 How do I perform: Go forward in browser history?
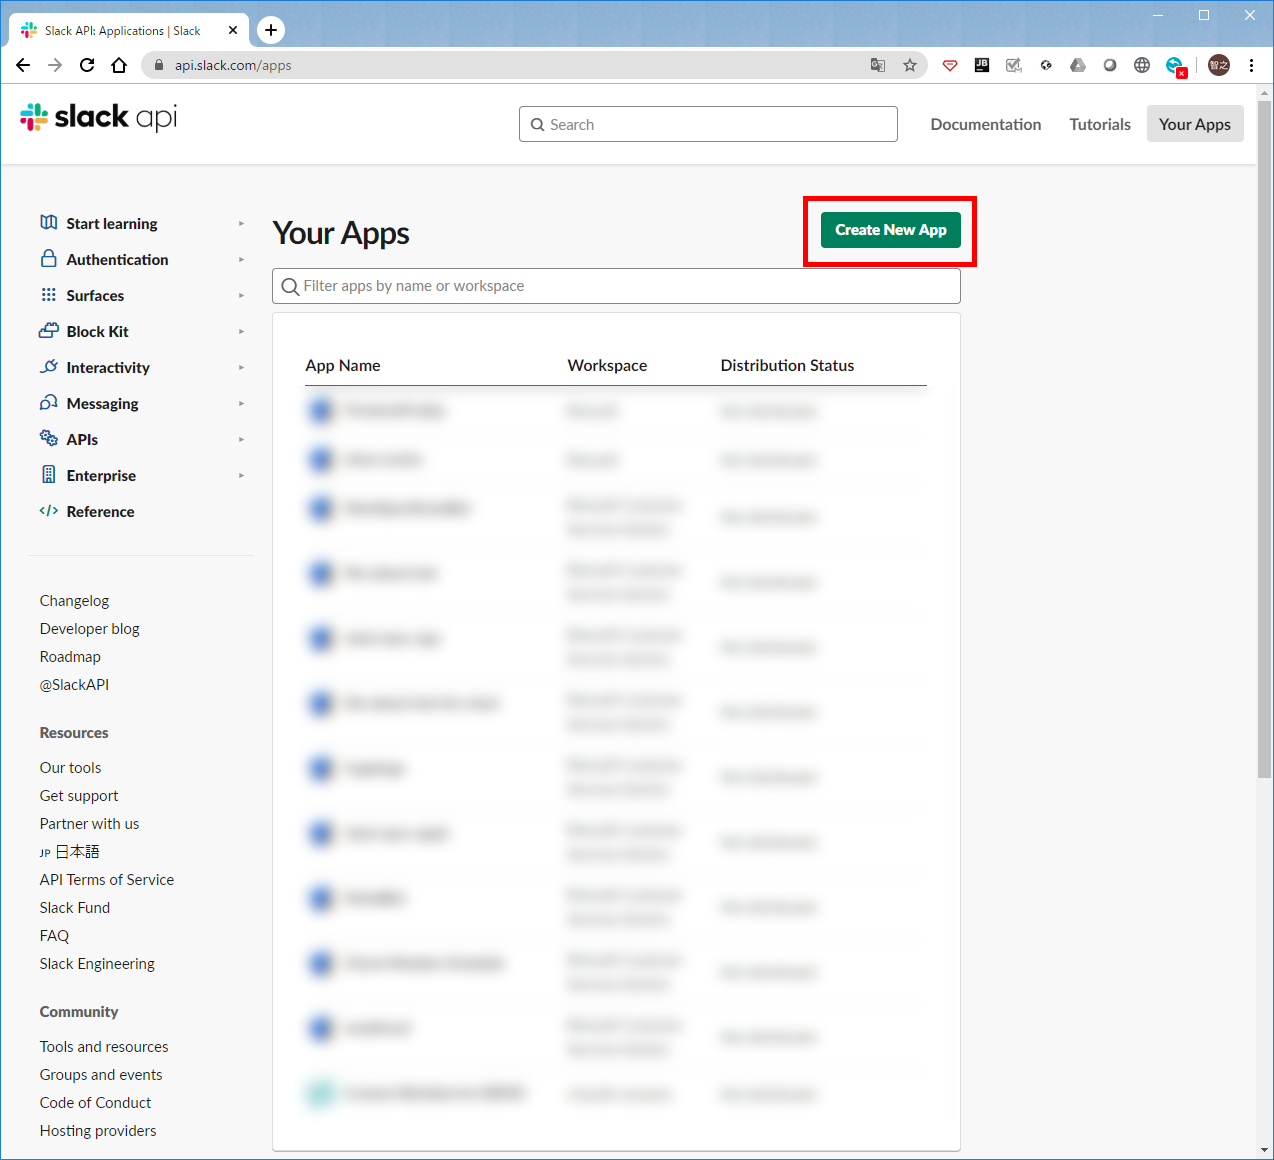click(55, 65)
